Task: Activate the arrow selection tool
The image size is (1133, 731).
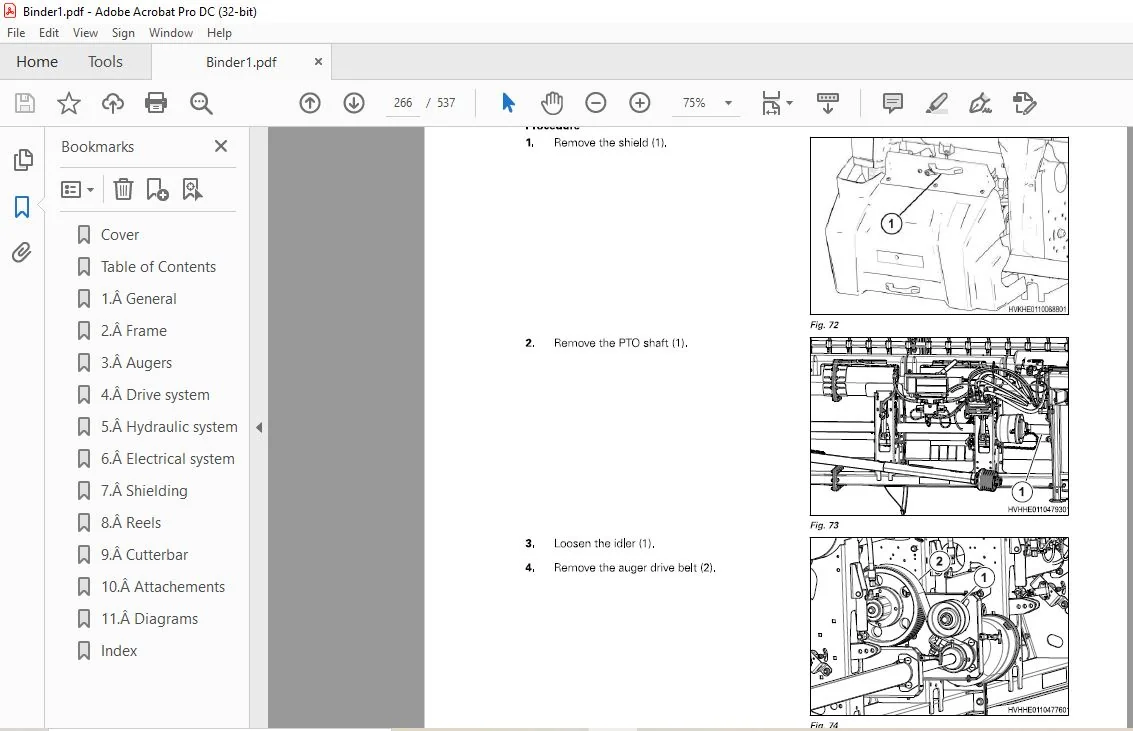Action: 508,103
